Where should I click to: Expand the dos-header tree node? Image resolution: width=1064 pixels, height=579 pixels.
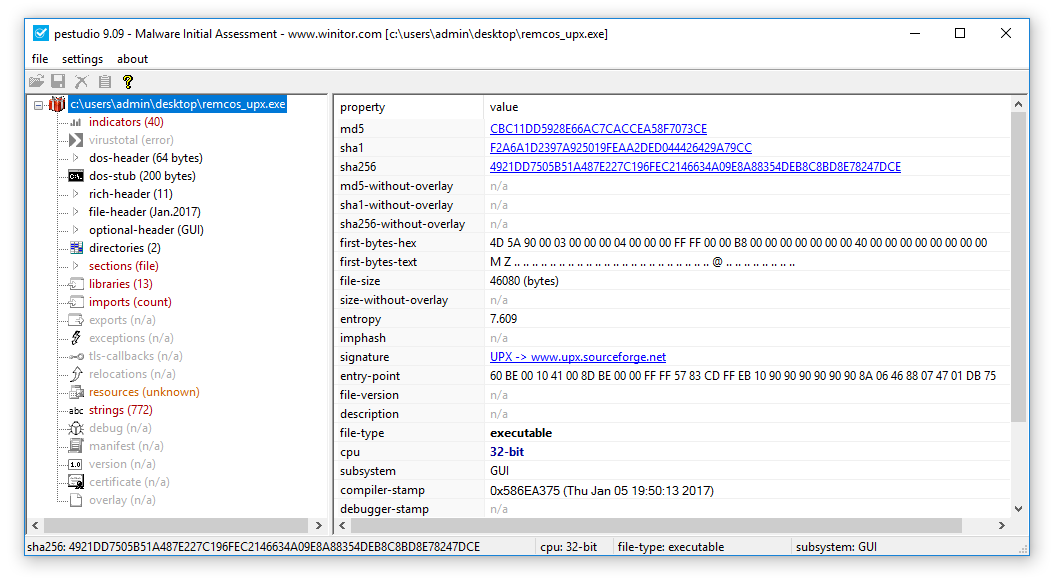click(76, 158)
